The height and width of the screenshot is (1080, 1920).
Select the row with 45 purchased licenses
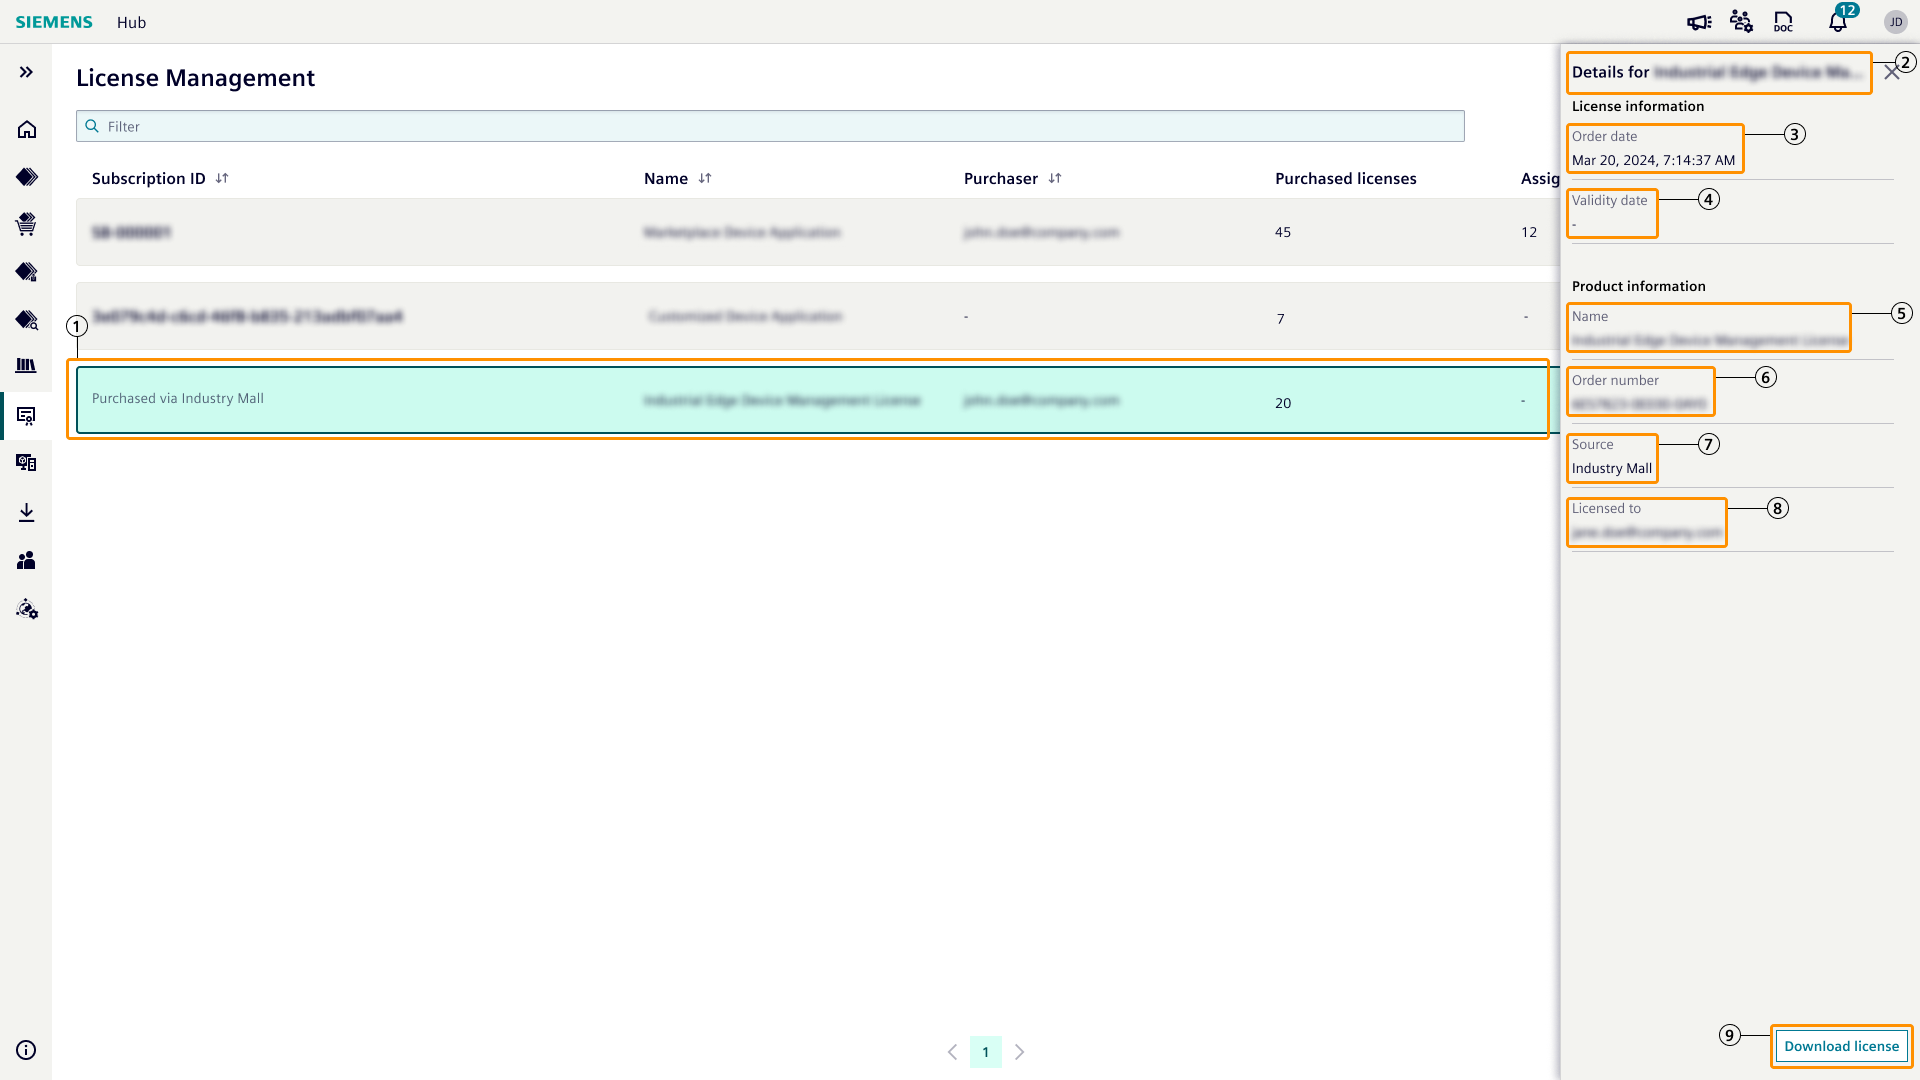point(818,232)
